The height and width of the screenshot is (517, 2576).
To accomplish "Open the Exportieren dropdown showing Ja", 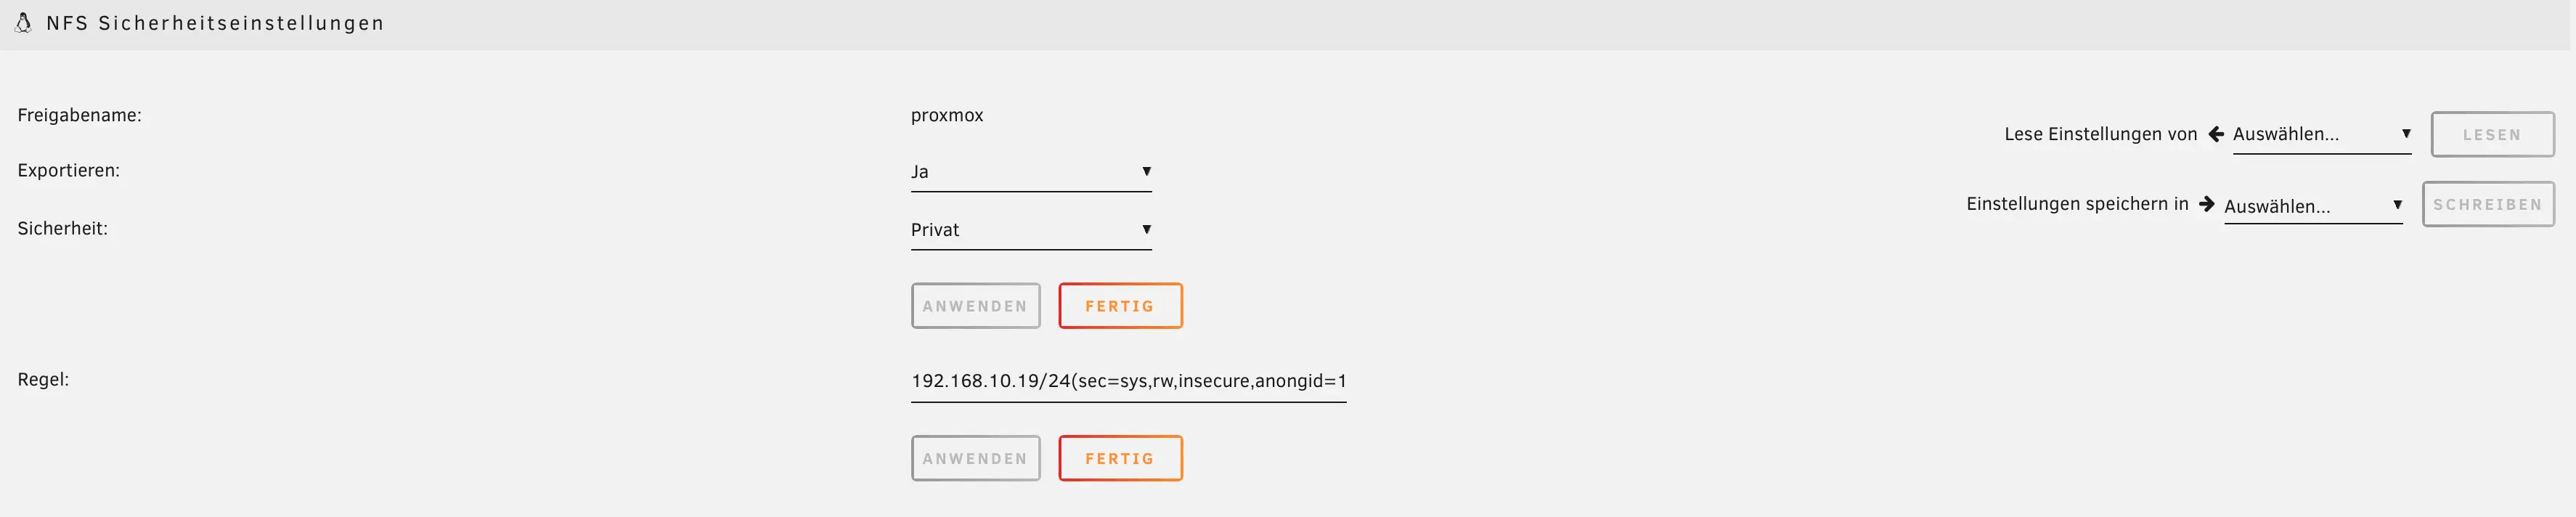I will pos(1030,172).
